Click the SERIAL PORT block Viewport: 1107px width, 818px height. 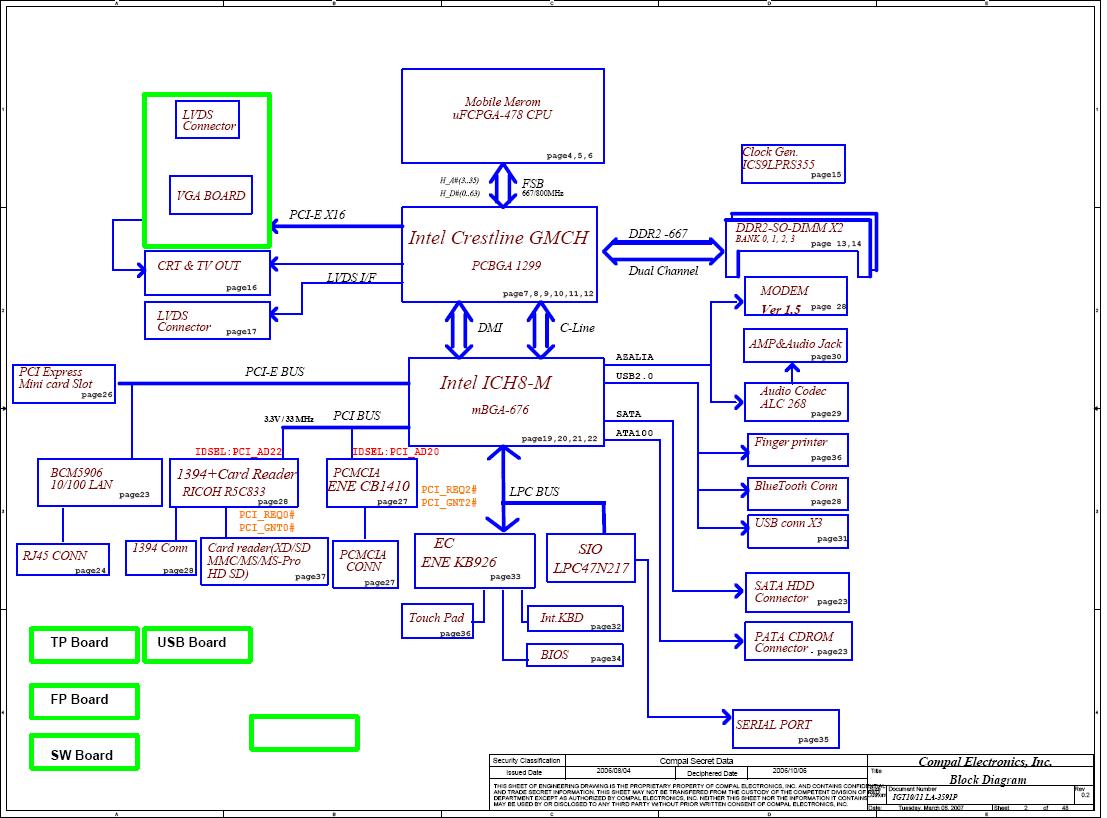[x=786, y=728]
